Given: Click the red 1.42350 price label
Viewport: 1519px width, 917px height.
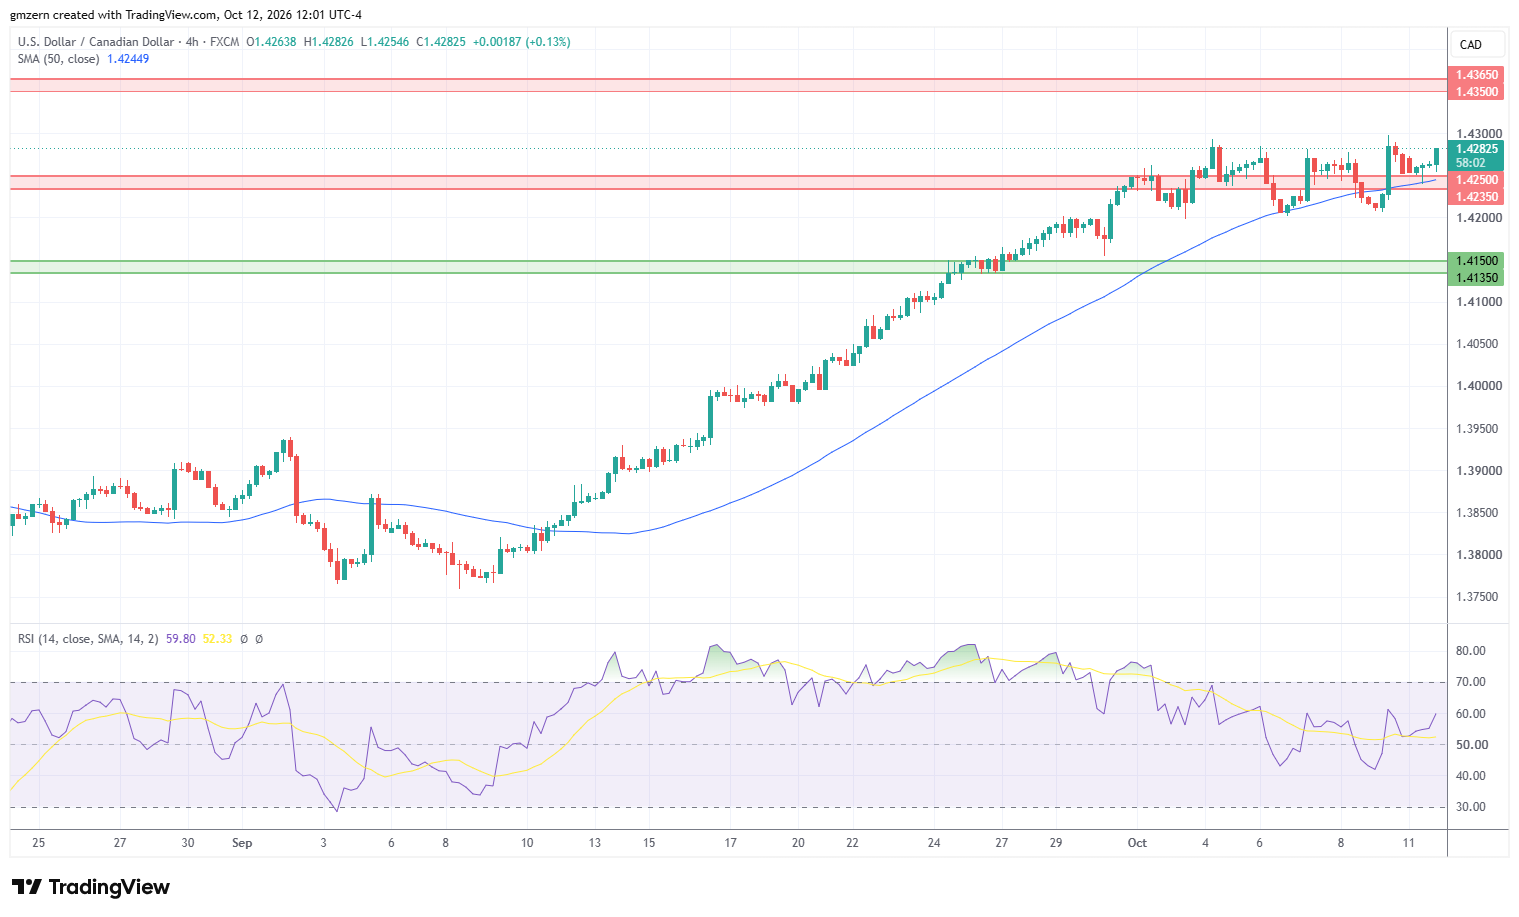Looking at the screenshot, I should point(1476,196).
